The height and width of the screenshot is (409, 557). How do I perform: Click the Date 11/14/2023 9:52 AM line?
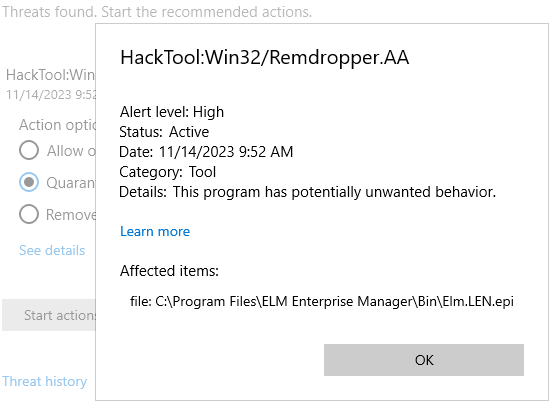click(x=206, y=152)
